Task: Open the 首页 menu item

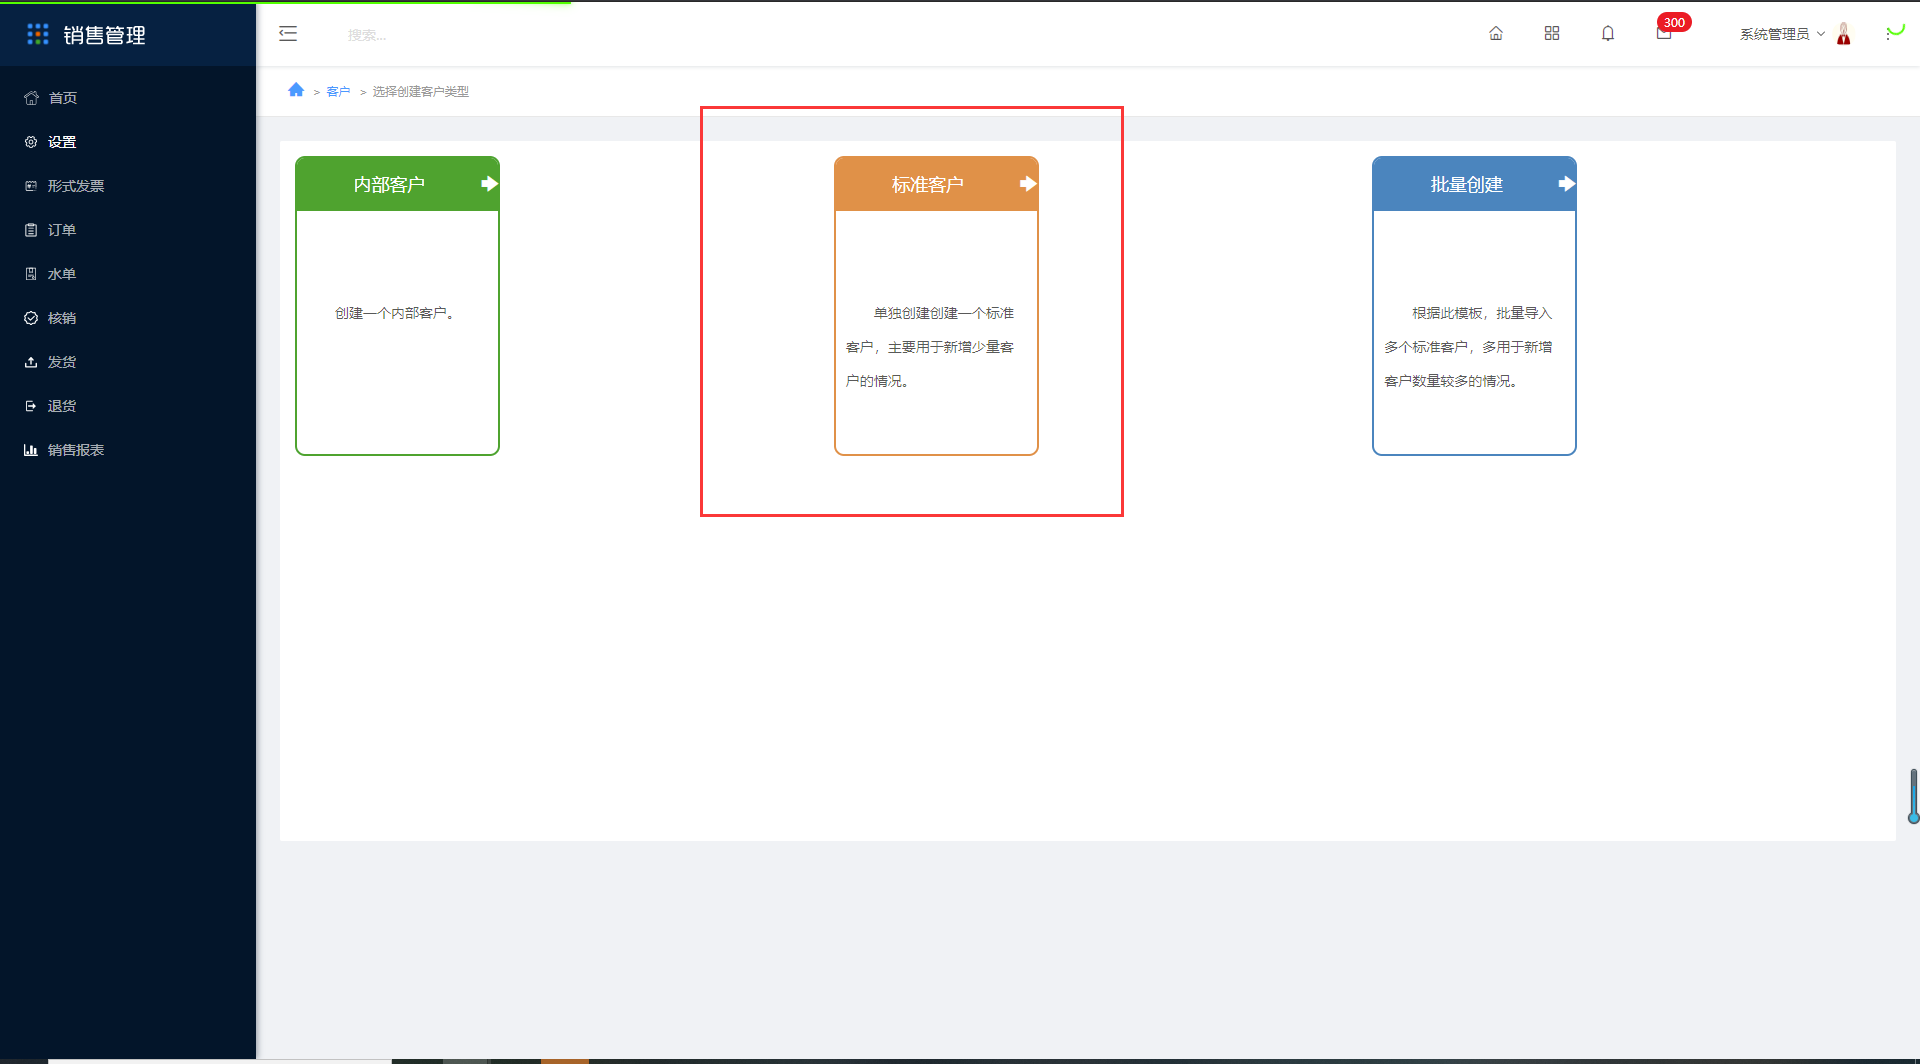Action: point(128,98)
